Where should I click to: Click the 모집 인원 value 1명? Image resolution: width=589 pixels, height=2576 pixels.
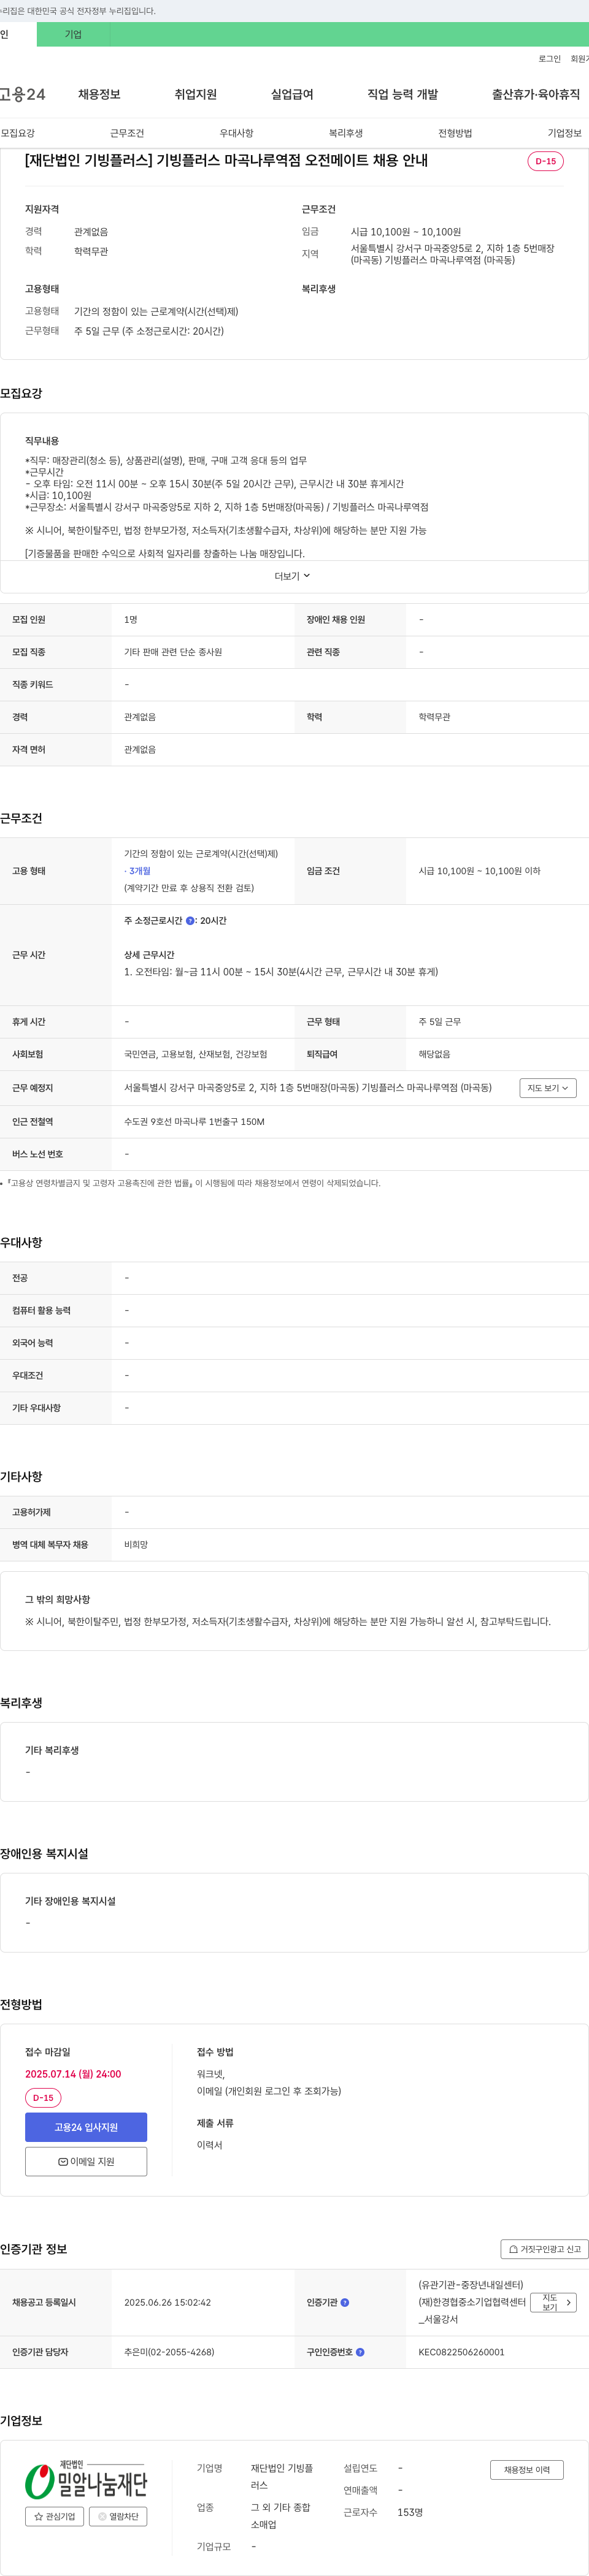(131, 620)
